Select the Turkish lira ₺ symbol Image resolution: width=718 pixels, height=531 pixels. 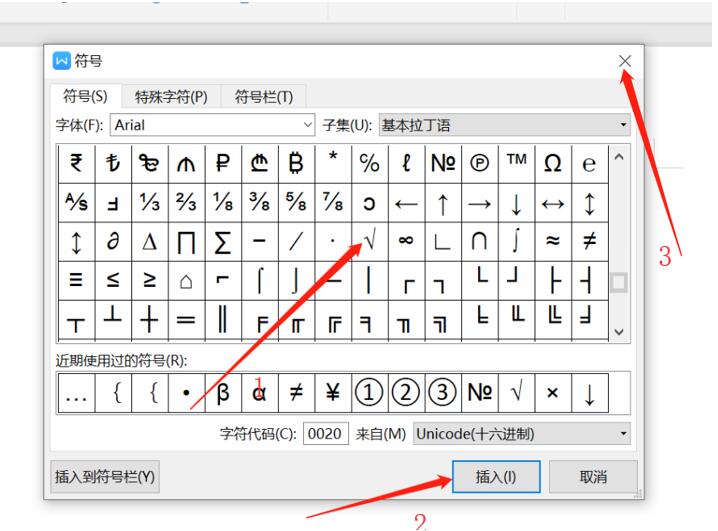point(113,164)
